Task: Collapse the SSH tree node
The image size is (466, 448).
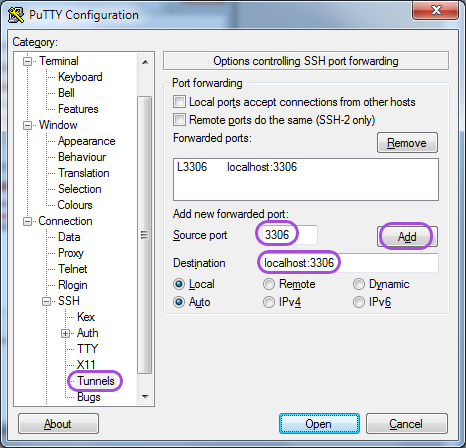Action: coord(46,301)
